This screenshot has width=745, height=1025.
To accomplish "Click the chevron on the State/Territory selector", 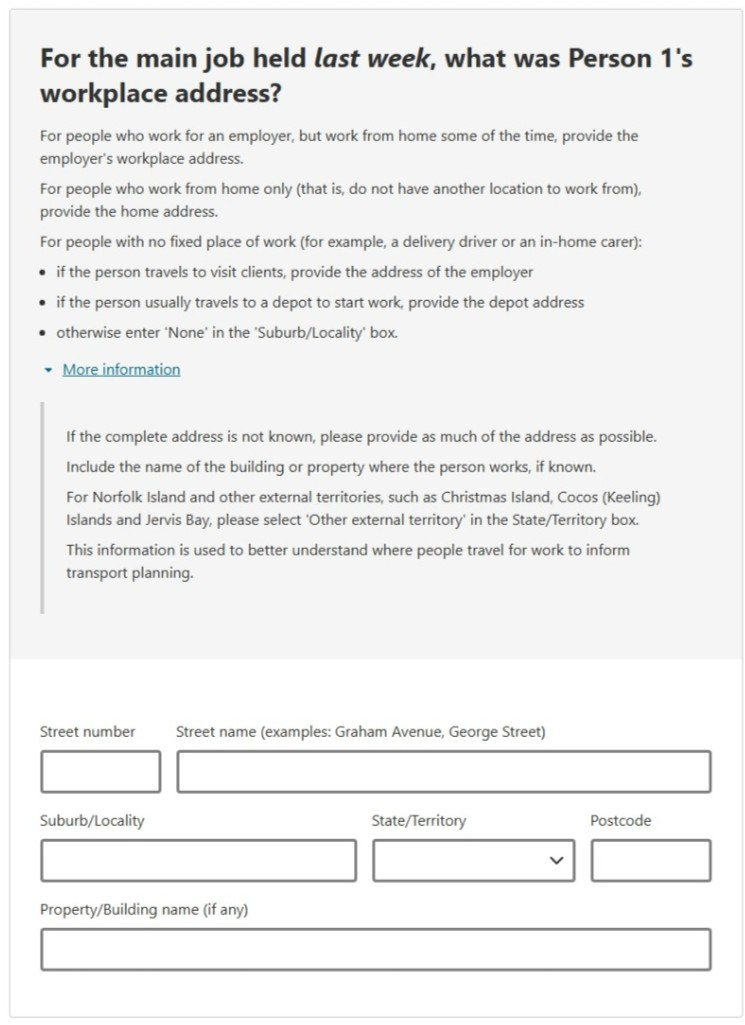I will pos(557,860).
